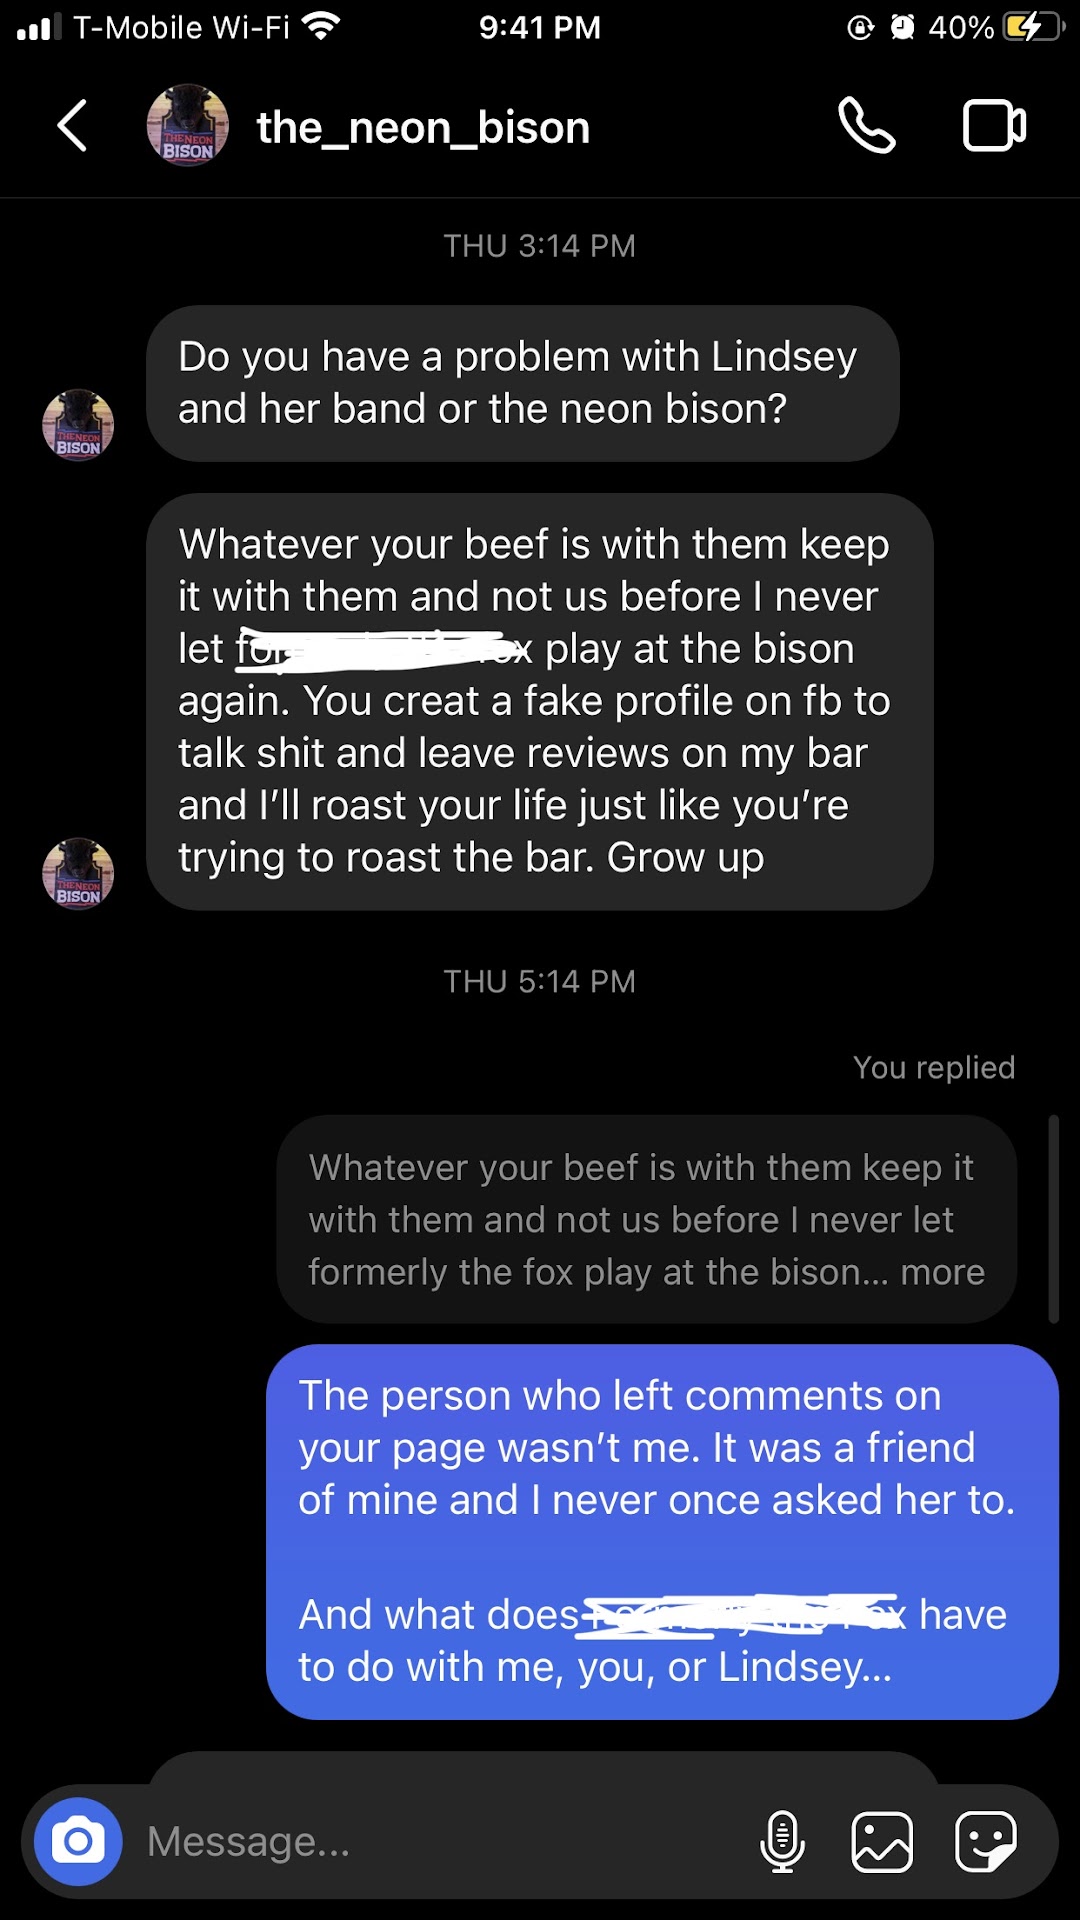
Task: Open the camera from message bar
Action: click(78, 1841)
